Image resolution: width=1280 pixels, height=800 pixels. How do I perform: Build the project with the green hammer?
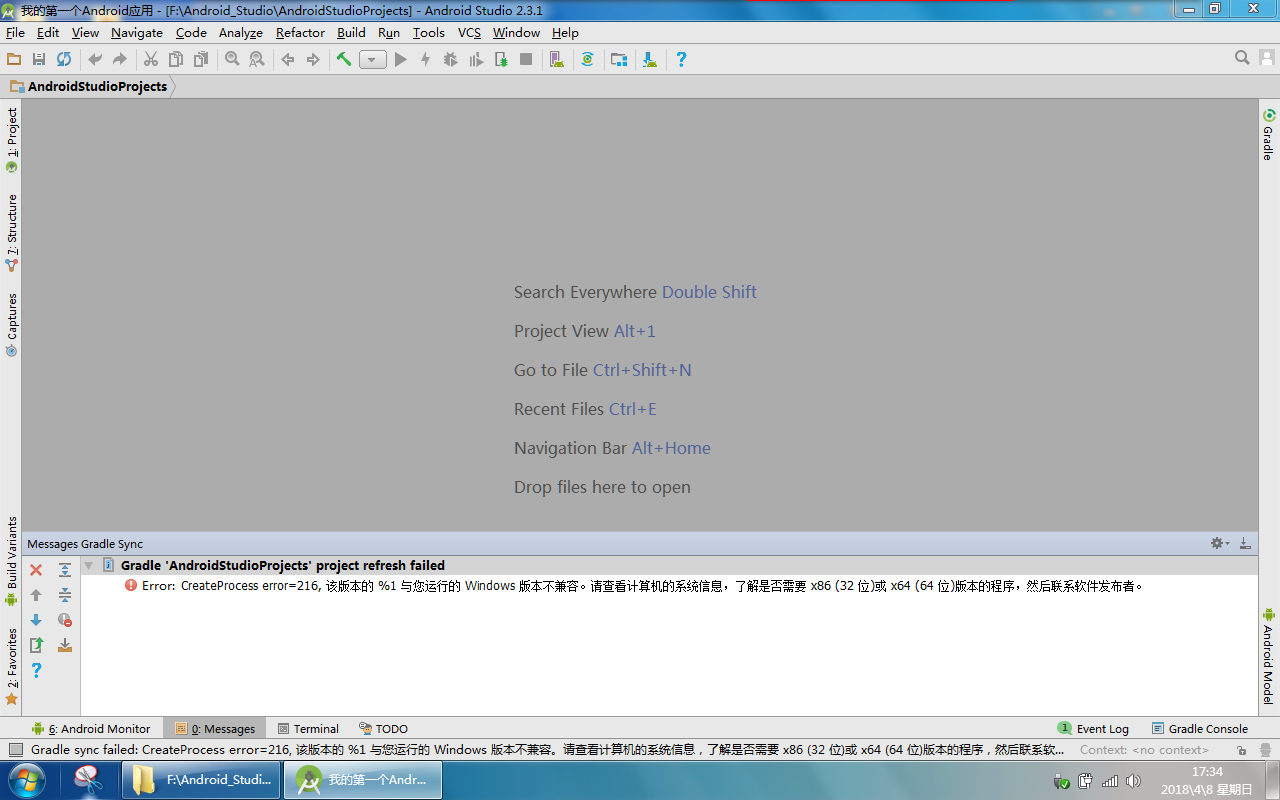(x=344, y=59)
